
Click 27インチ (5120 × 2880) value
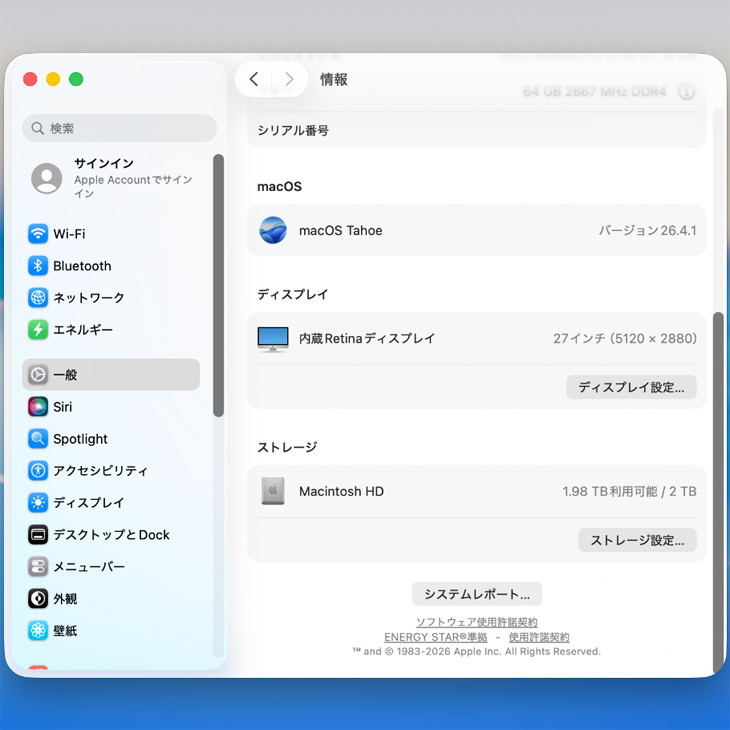click(x=625, y=338)
